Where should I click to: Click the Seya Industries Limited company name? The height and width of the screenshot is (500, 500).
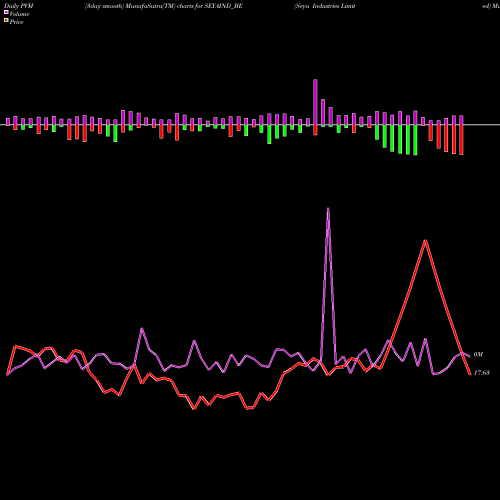coord(324,6)
